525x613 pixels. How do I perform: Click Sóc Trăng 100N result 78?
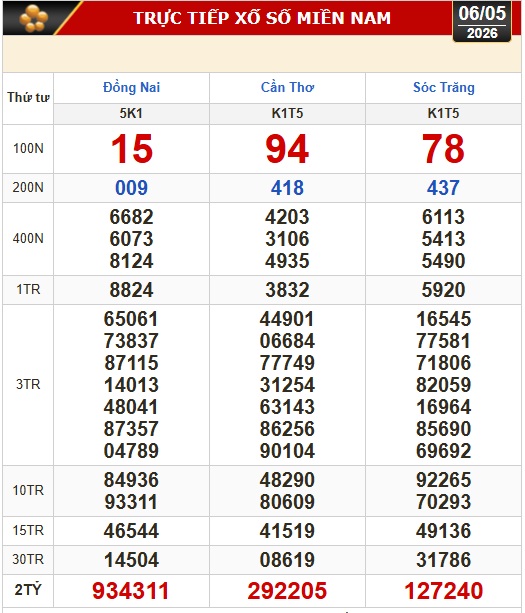[443, 149]
